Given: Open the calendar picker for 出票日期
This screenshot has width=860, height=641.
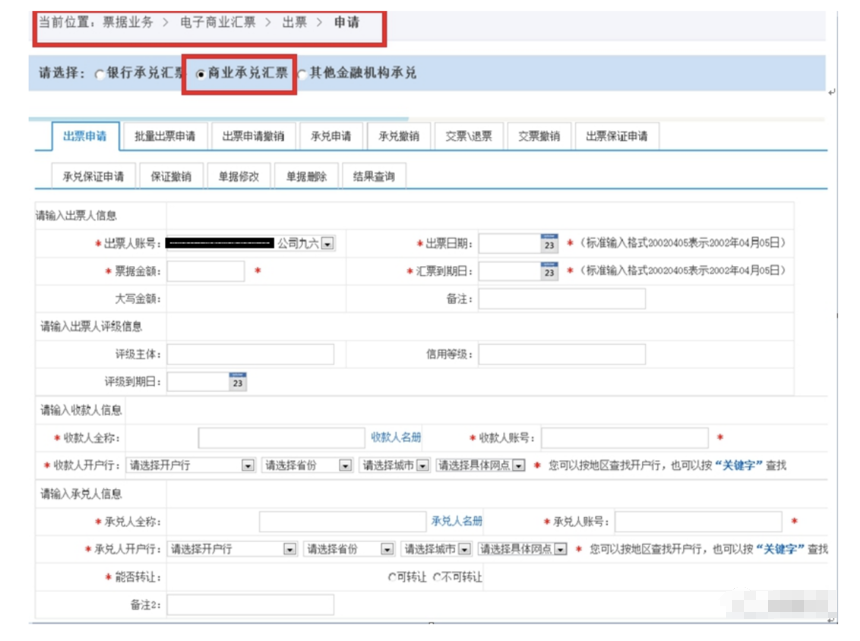Looking at the screenshot, I should (548, 244).
